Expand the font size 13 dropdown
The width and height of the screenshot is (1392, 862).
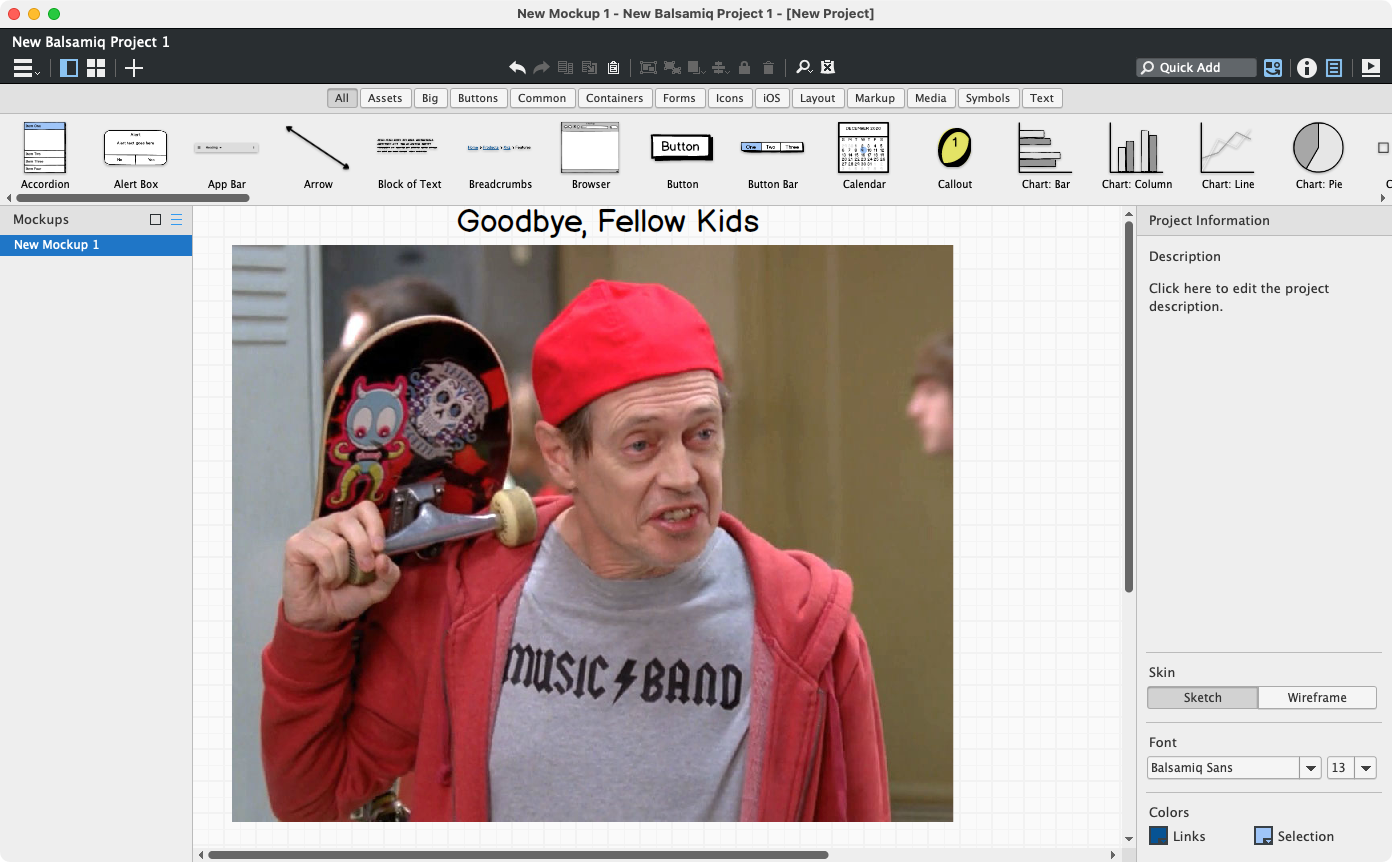click(x=1365, y=768)
